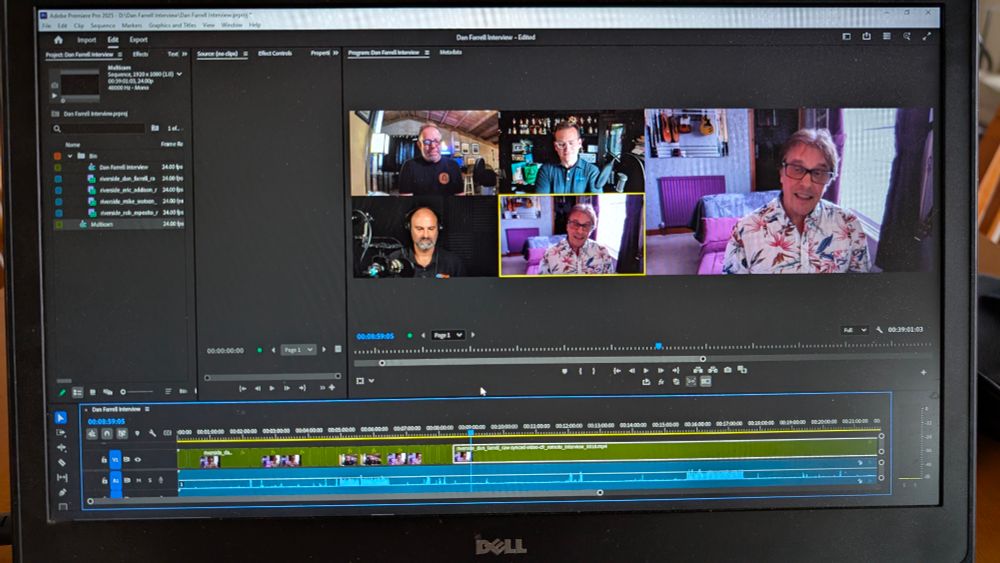Solo the A1 audio track

(150, 480)
